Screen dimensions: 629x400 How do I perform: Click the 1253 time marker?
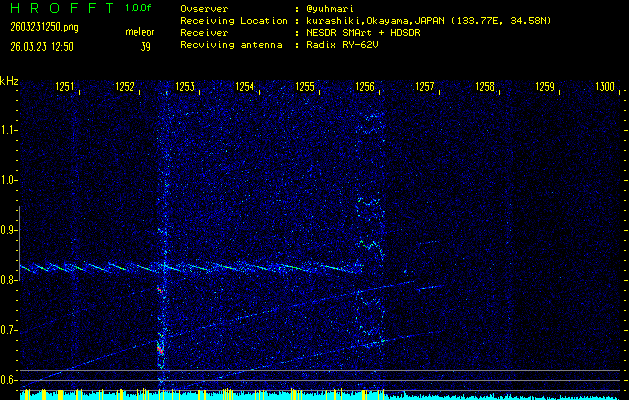pos(185,86)
